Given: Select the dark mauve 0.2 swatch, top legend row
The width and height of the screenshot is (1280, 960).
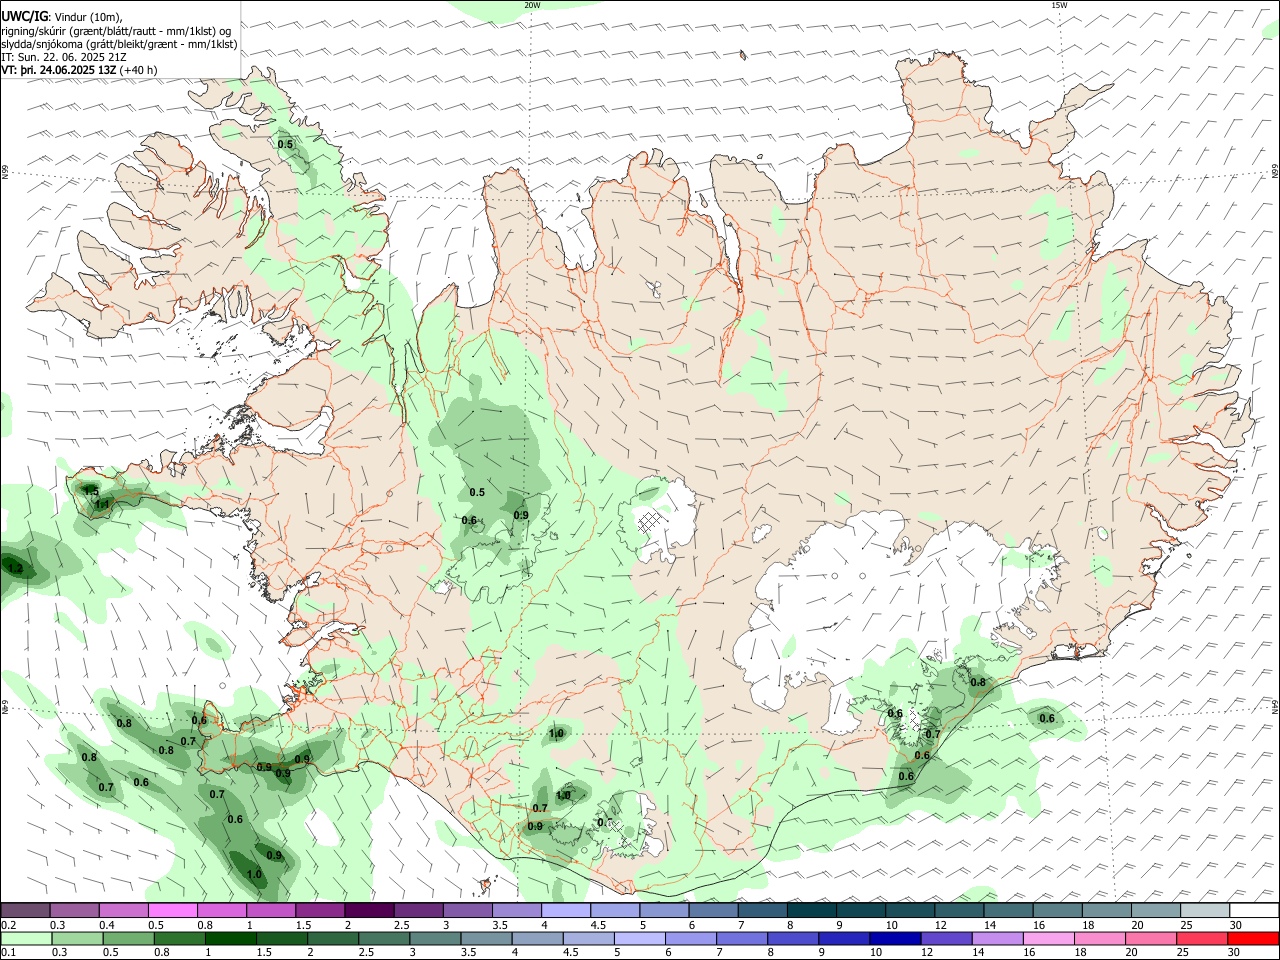Looking at the screenshot, I should point(25,911).
